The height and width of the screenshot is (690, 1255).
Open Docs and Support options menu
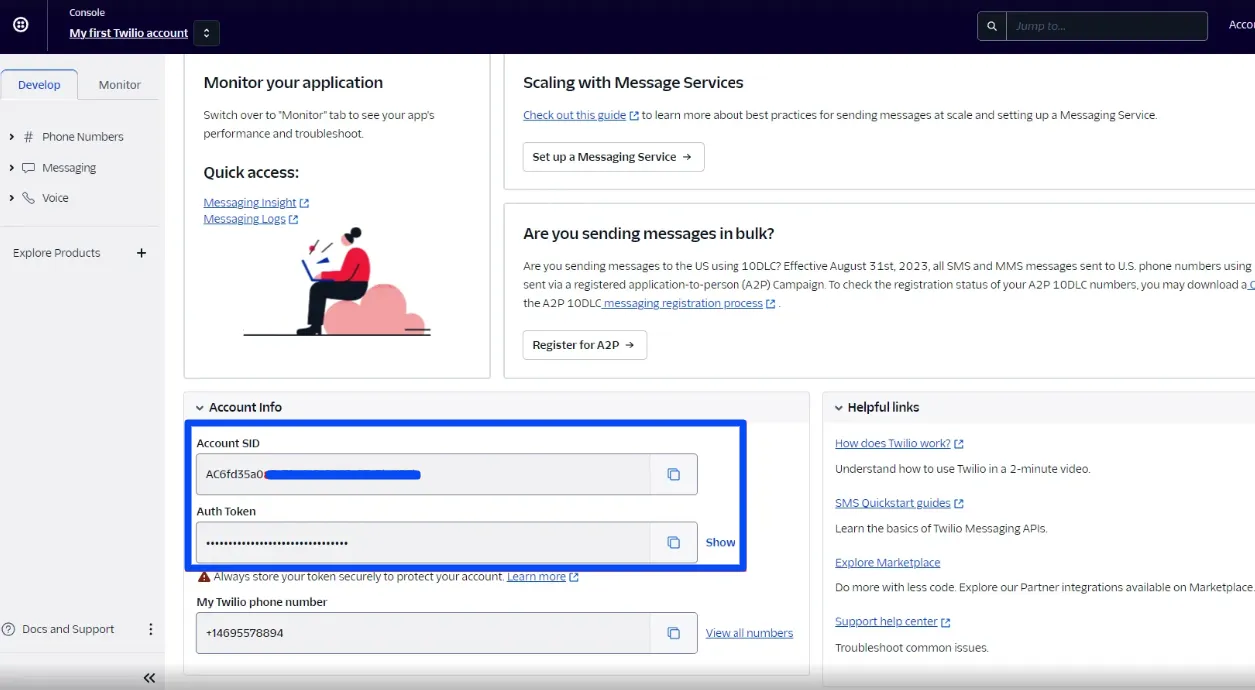(x=151, y=629)
